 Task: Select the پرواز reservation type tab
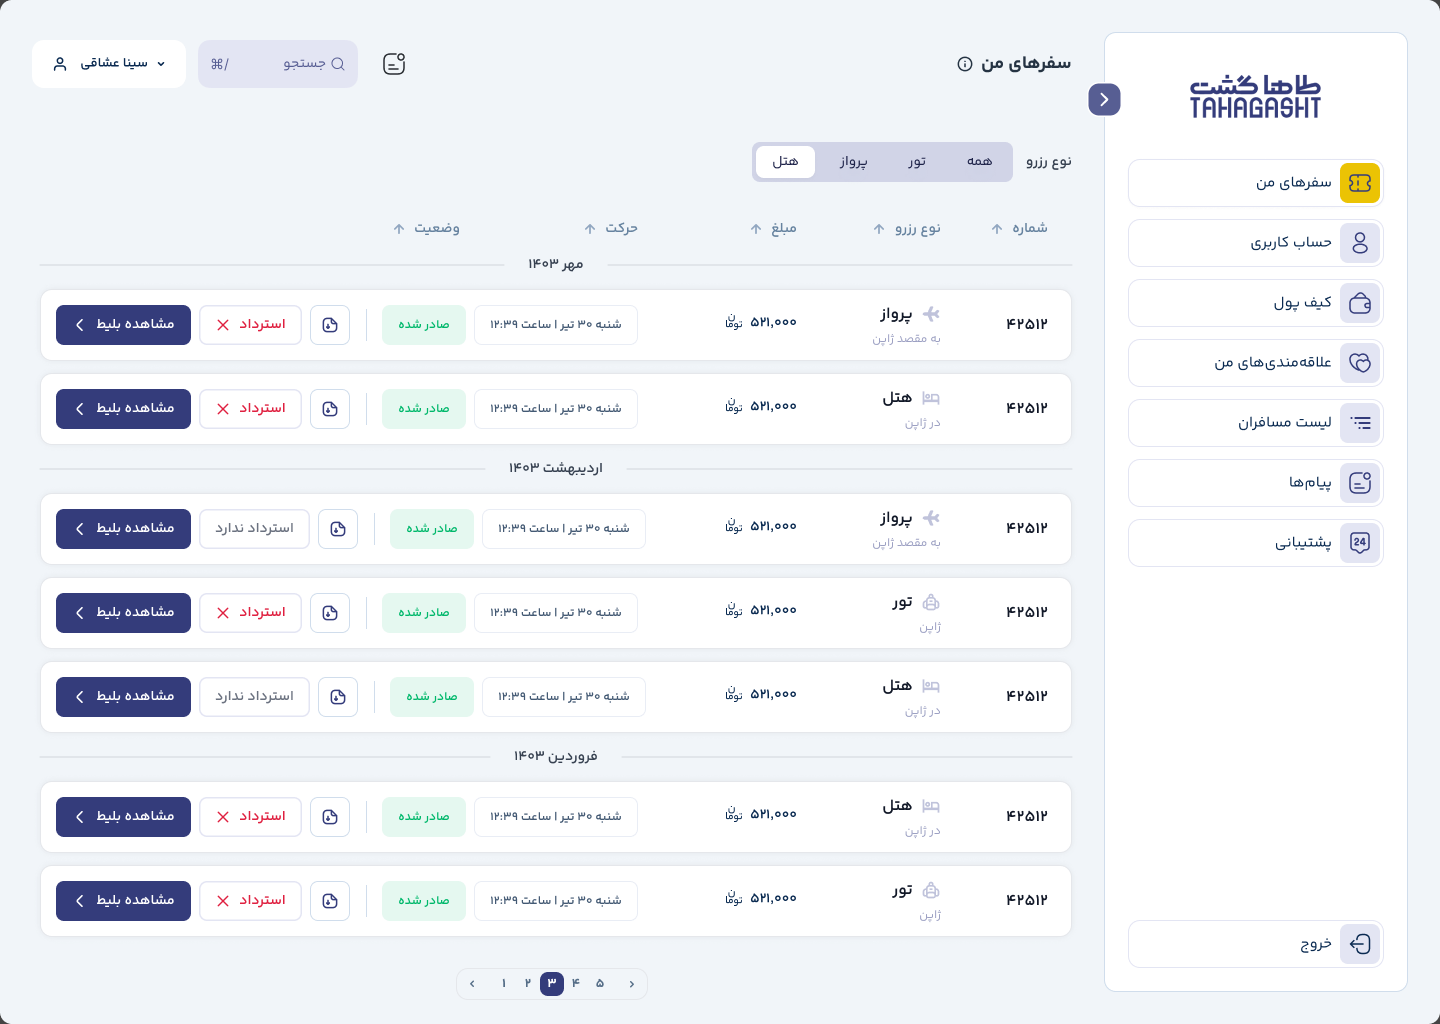[853, 162]
